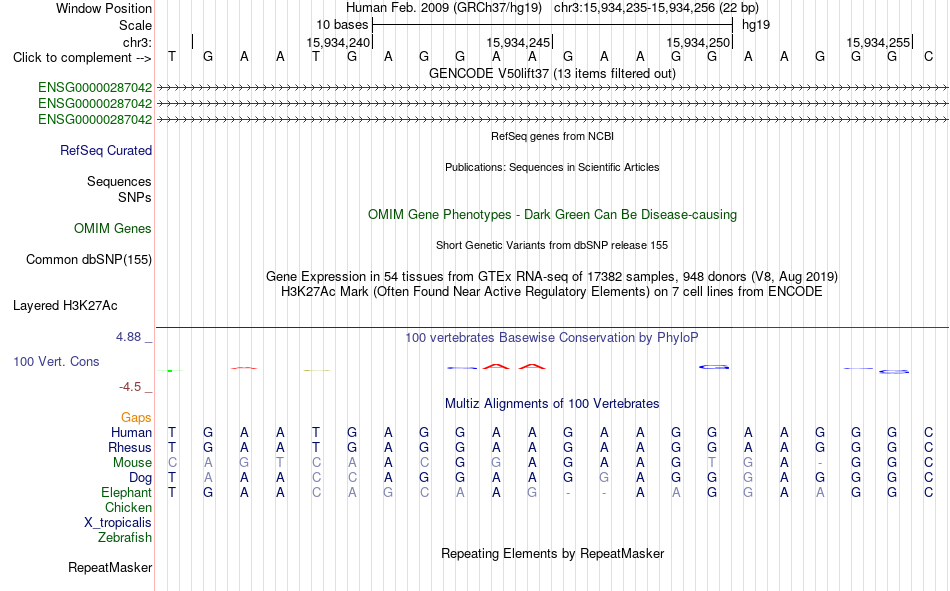Click the Mouse alignment row label
950x591 pixels.
(x=132, y=462)
